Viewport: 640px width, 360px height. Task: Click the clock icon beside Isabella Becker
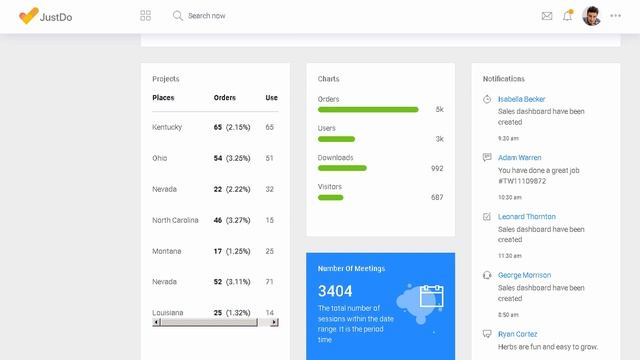487,99
